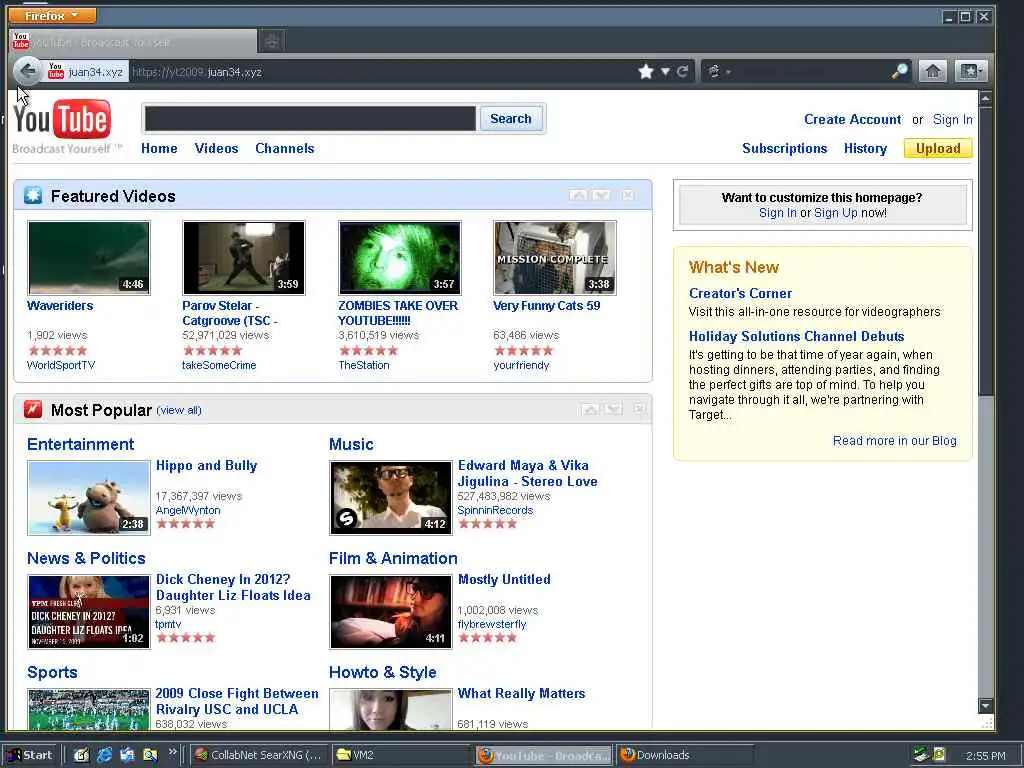Click the YouTube logo
The image size is (1024, 768).
click(x=63, y=120)
